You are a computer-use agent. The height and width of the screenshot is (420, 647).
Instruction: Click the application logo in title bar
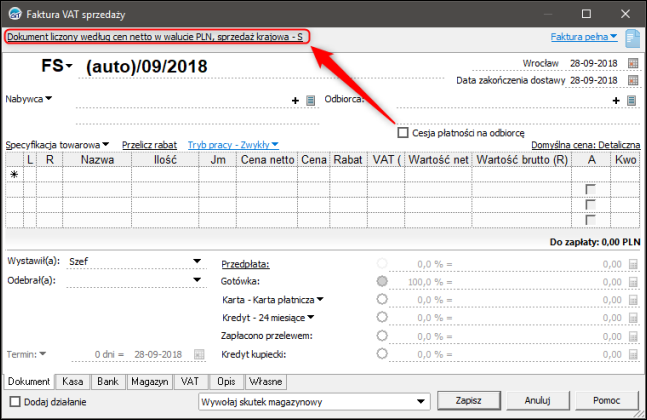pyautogui.click(x=15, y=14)
